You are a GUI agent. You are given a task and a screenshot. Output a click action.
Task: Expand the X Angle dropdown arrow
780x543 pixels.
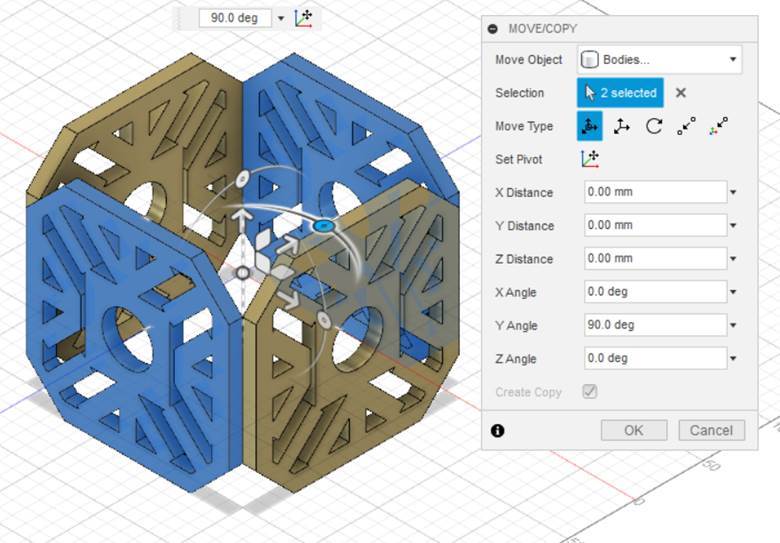coord(733,292)
